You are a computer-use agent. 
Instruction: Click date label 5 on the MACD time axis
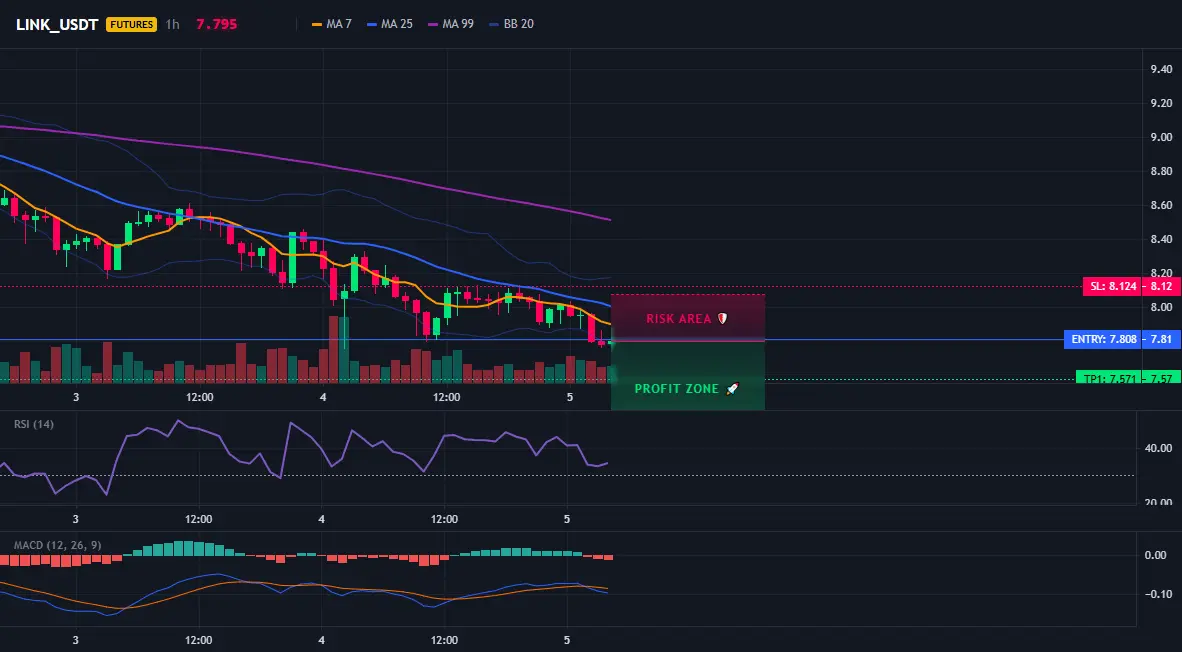(x=569, y=640)
